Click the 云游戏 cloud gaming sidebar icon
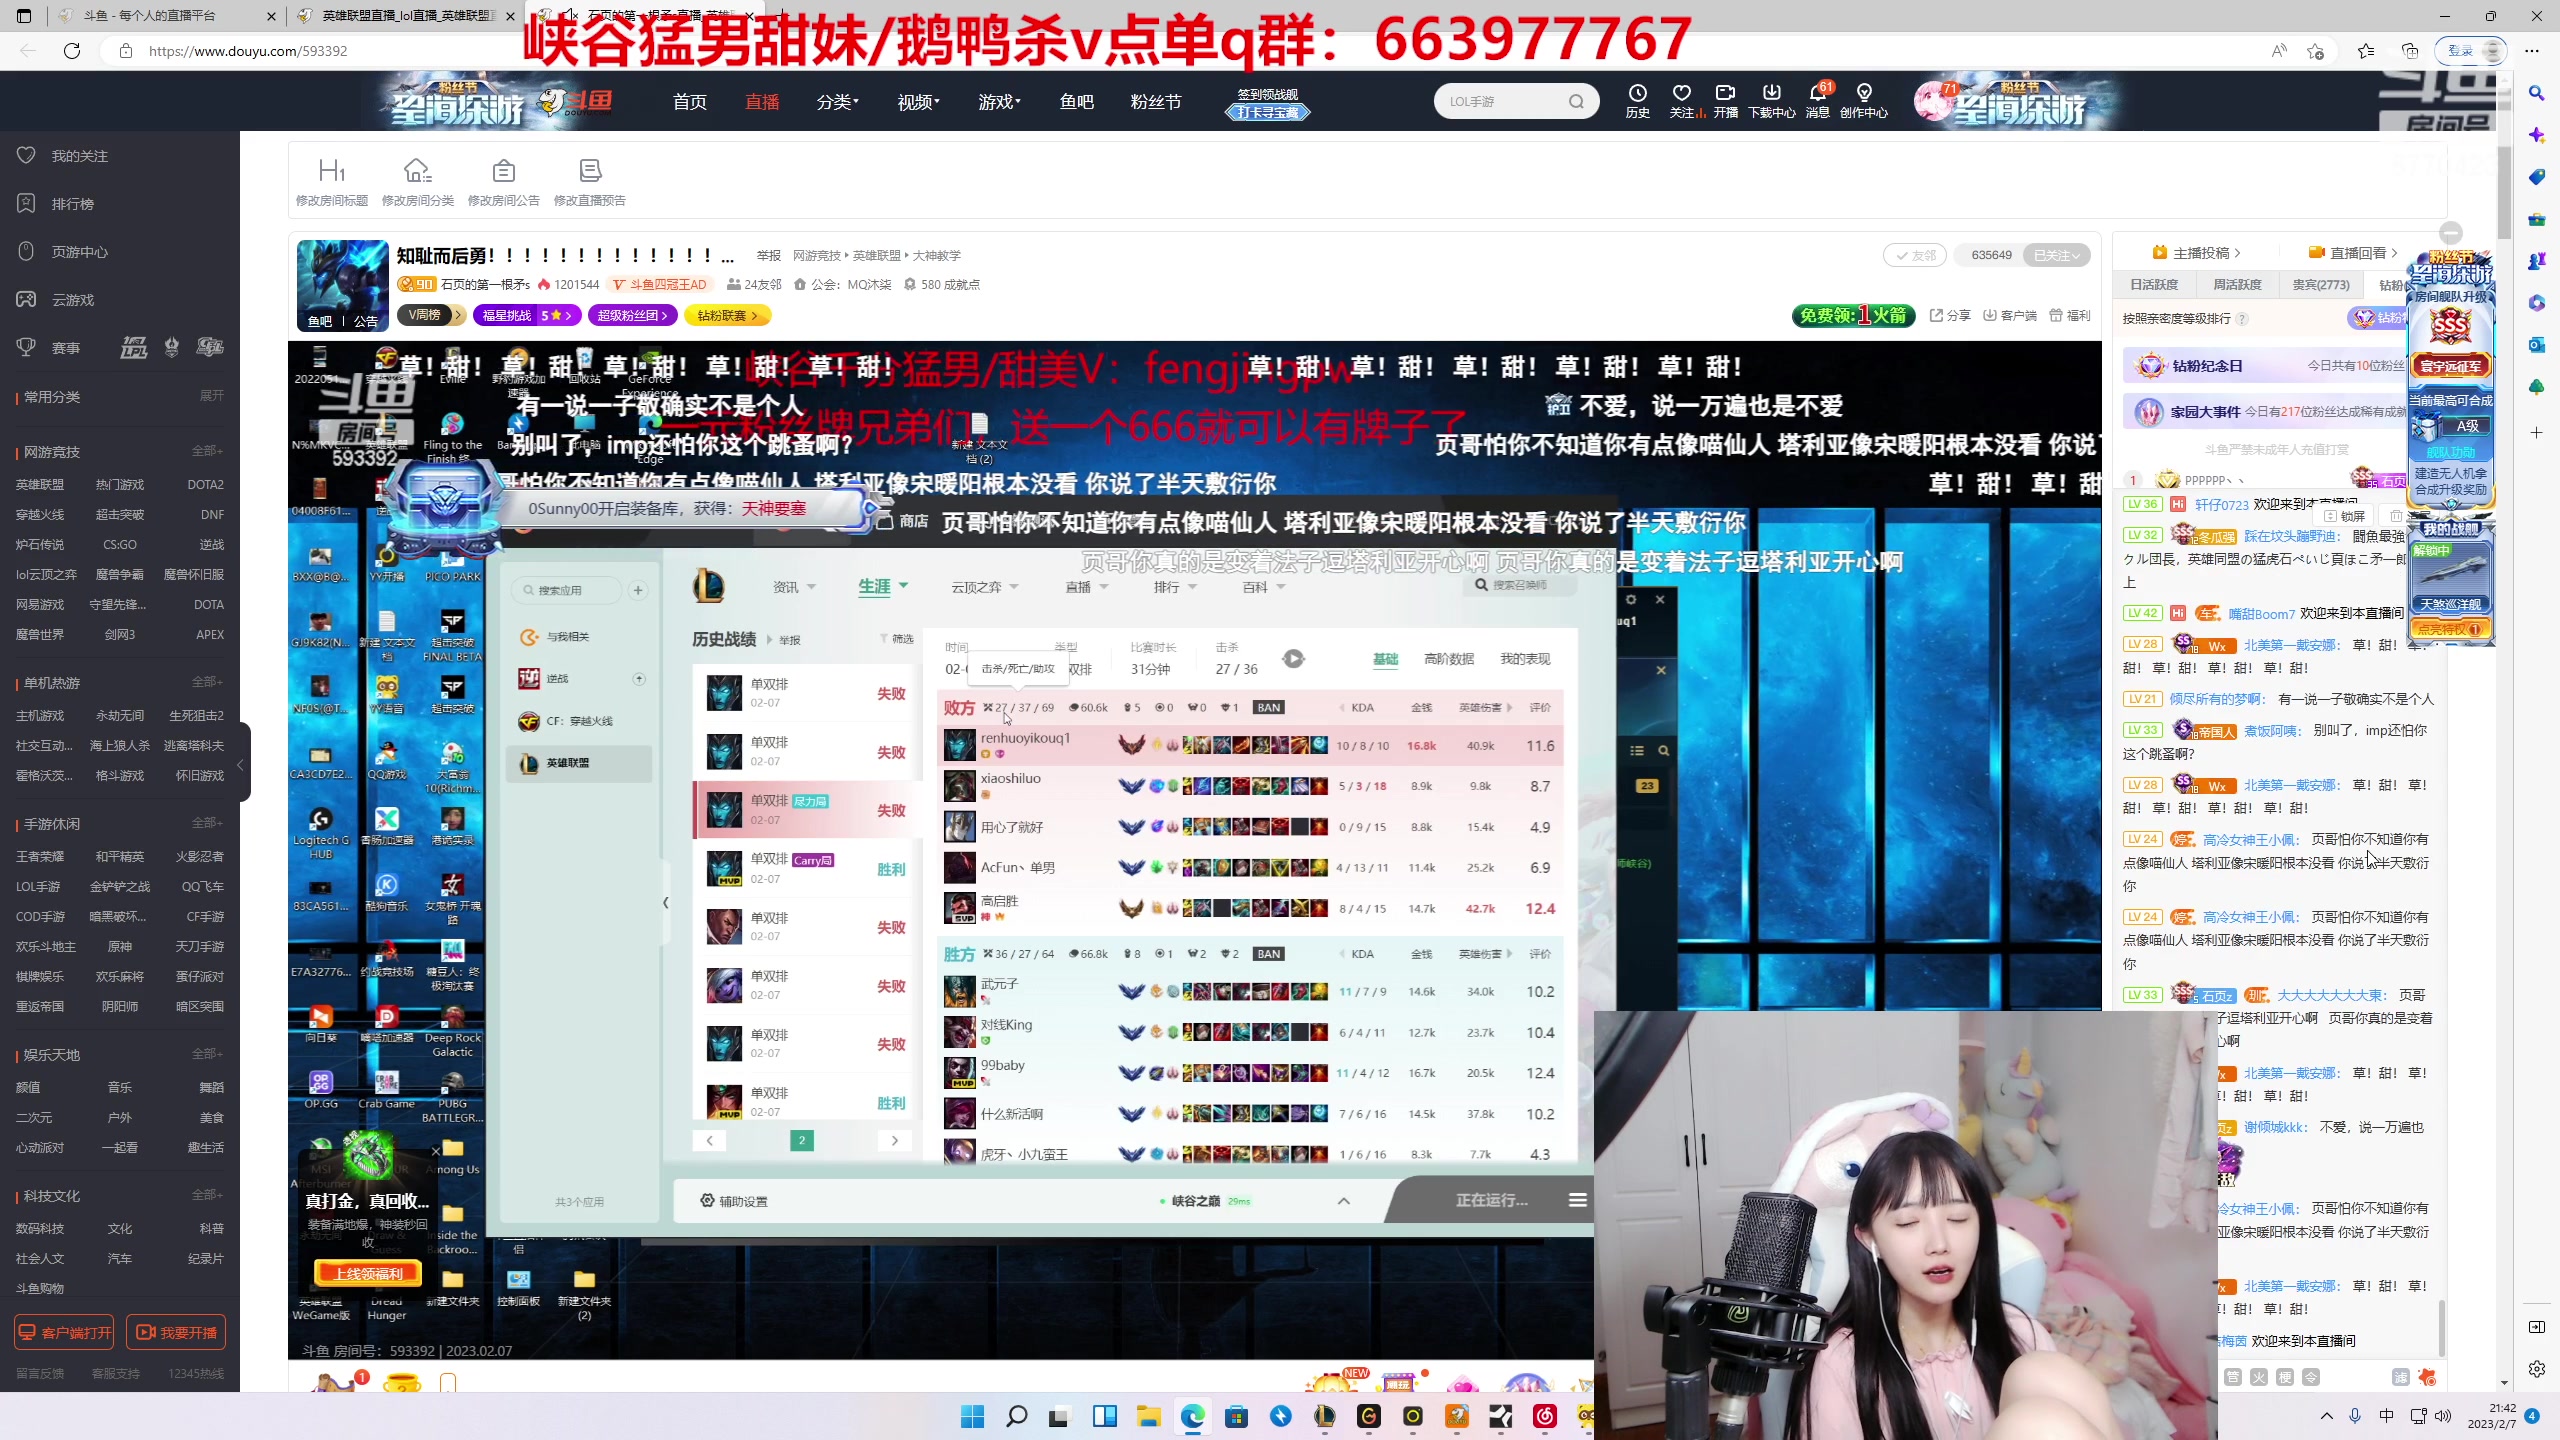This screenshot has width=2560, height=1440. [x=27, y=299]
